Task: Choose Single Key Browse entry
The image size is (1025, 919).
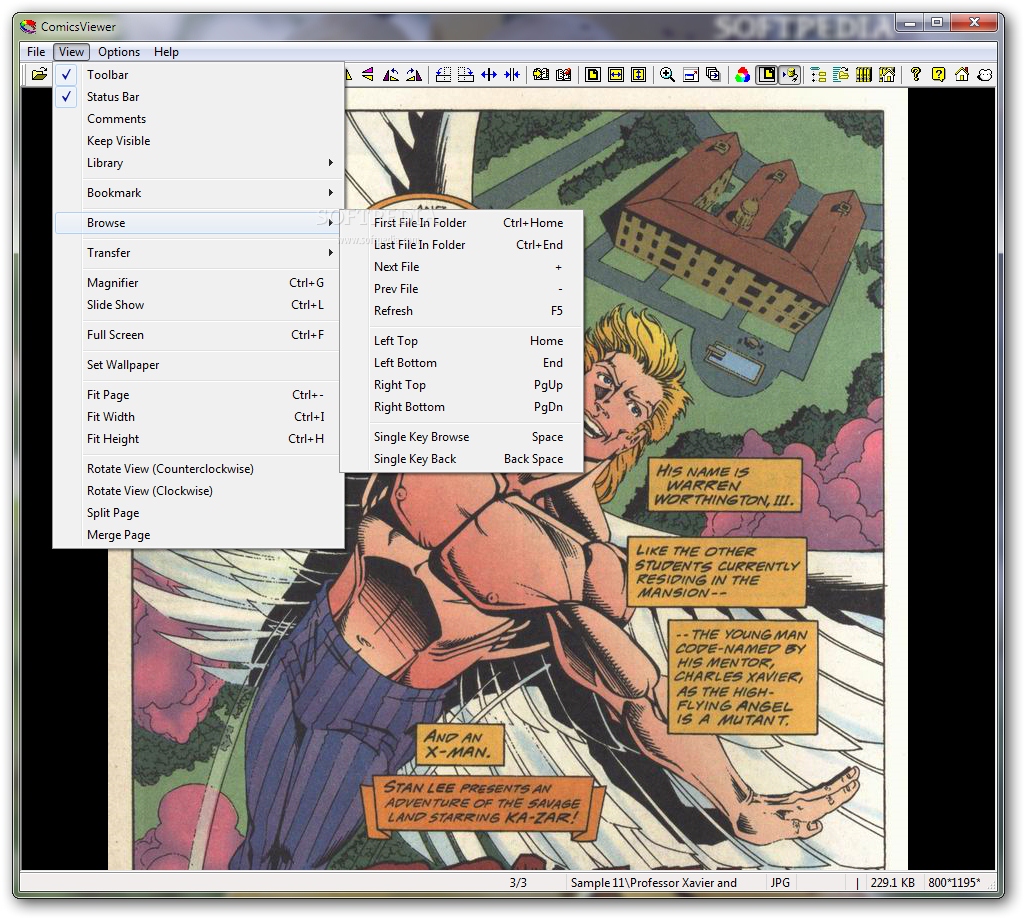Action: [462, 437]
